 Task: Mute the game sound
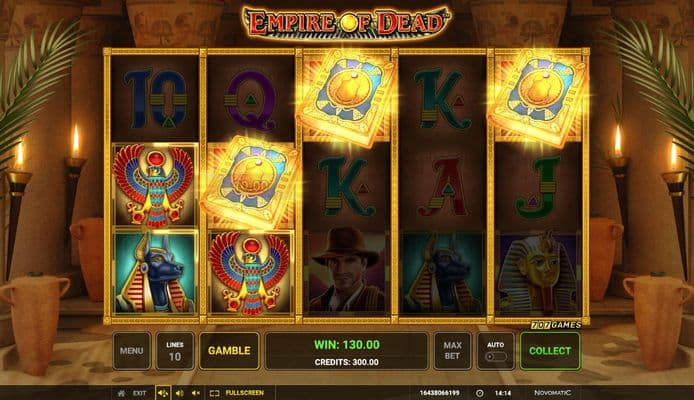click(196, 393)
